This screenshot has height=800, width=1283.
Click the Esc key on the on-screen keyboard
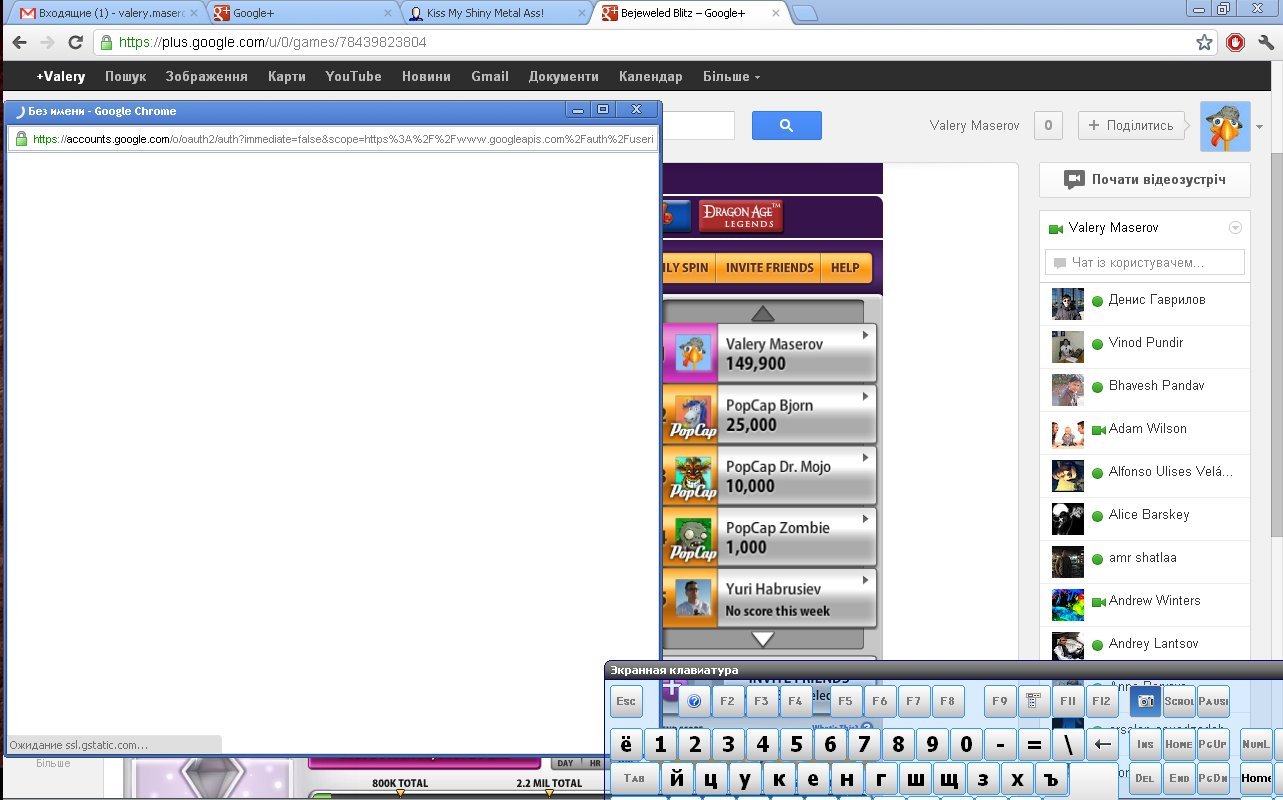[626, 702]
